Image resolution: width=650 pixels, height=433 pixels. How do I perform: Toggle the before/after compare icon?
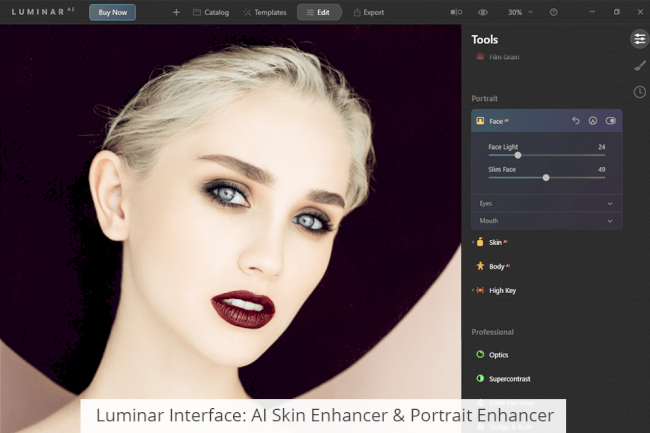(456, 12)
